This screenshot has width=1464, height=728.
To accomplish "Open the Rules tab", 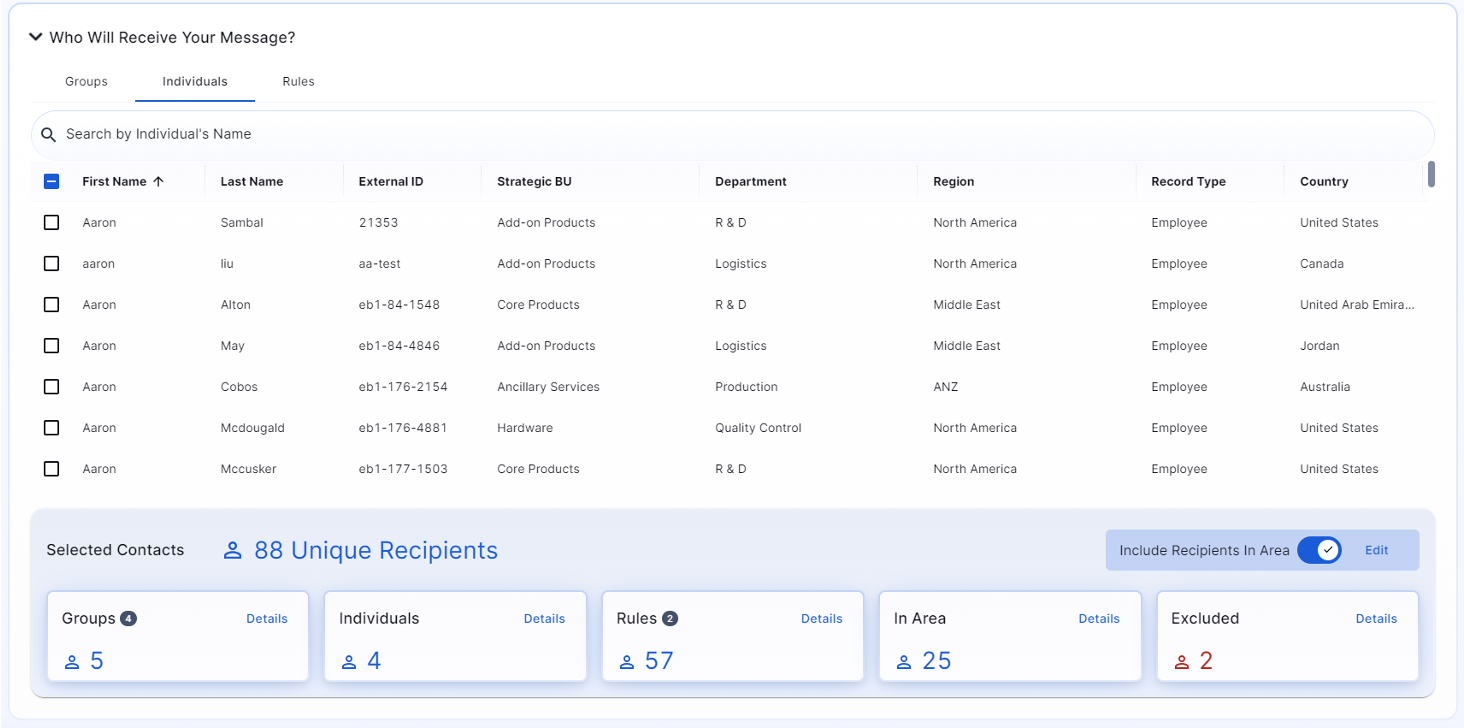I will [298, 82].
